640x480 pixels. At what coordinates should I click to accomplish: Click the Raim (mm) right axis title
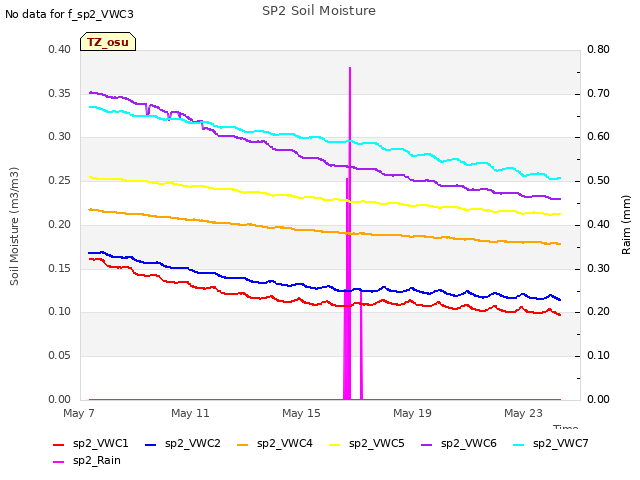pos(626,225)
